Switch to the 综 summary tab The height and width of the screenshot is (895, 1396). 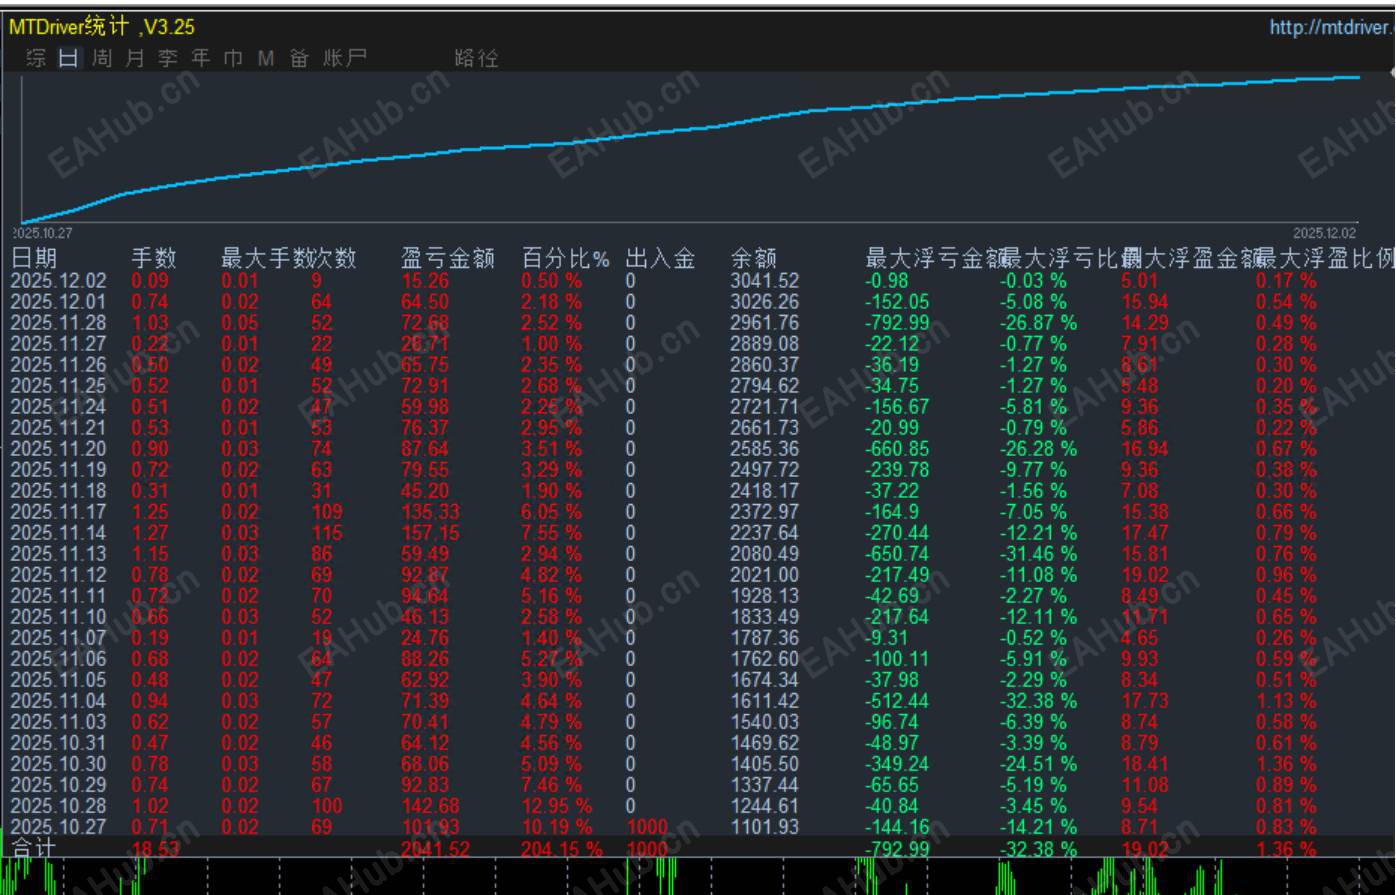coord(36,58)
